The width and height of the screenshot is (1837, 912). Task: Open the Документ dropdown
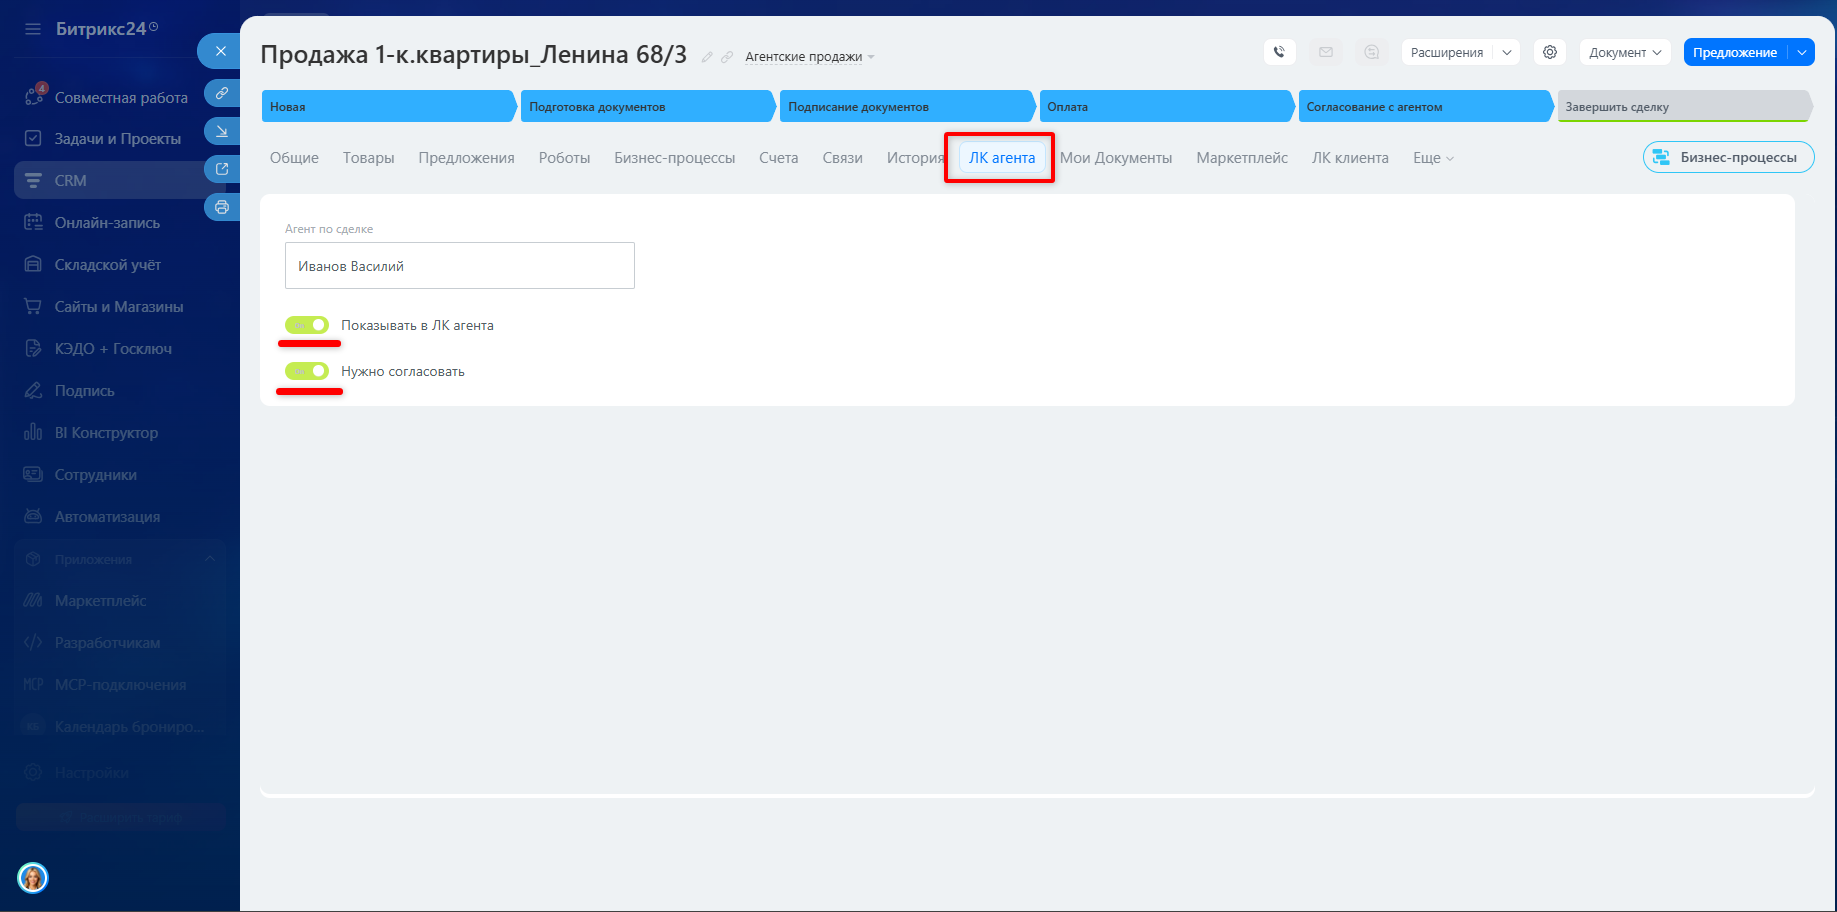pyautogui.click(x=1624, y=52)
